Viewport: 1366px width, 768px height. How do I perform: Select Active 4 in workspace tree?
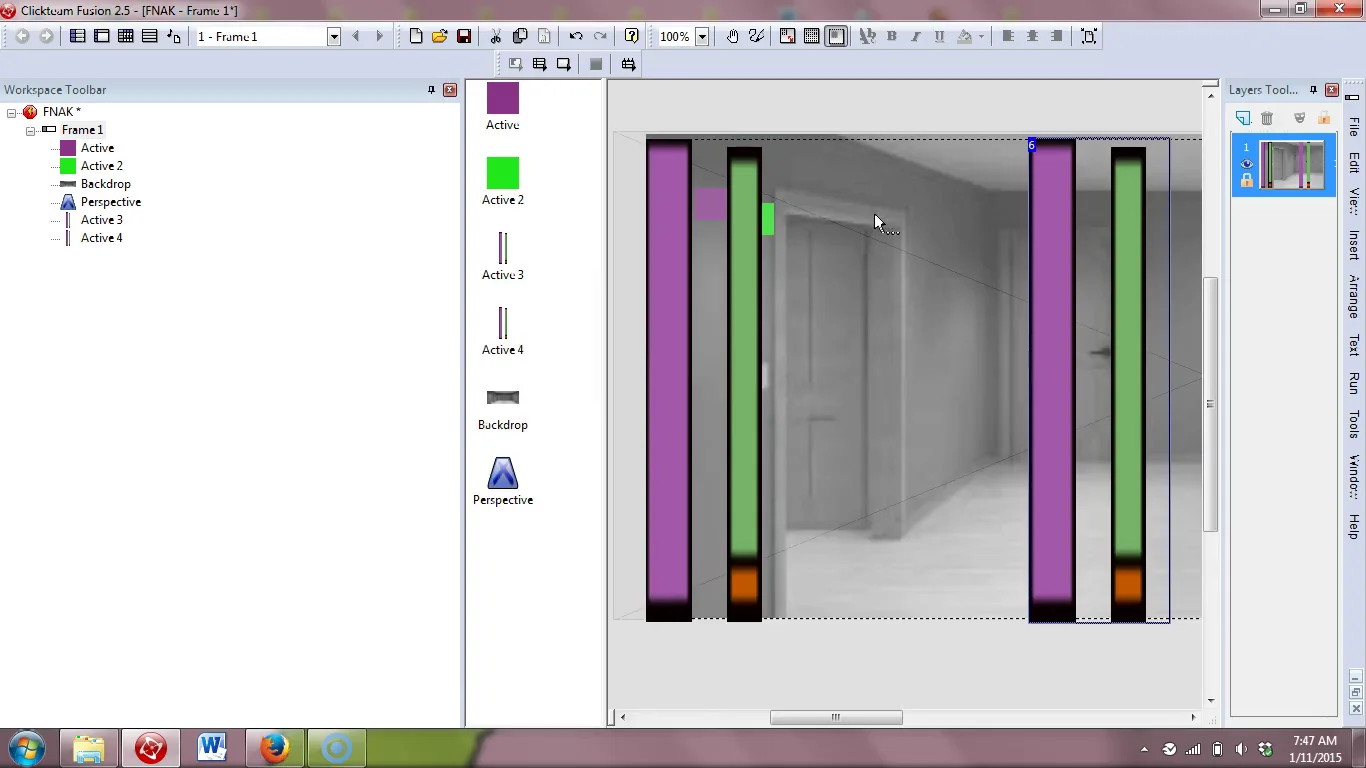102,238
